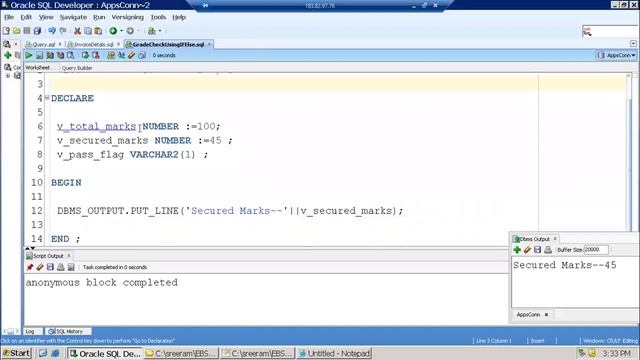640x360 pixels.
Task: Open dropdown arrow next to Back button
Action: click(121, 31)
